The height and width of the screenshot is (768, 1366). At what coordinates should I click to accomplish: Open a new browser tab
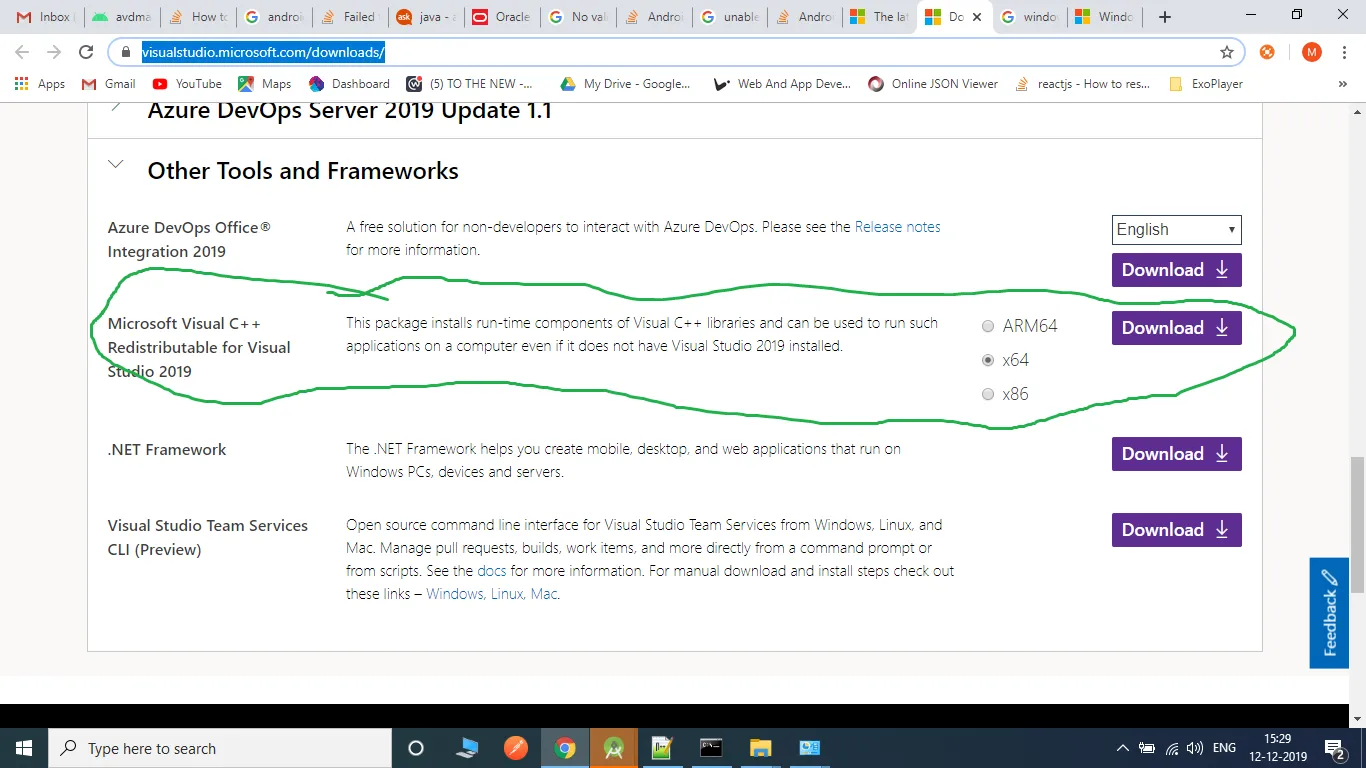1164,16
